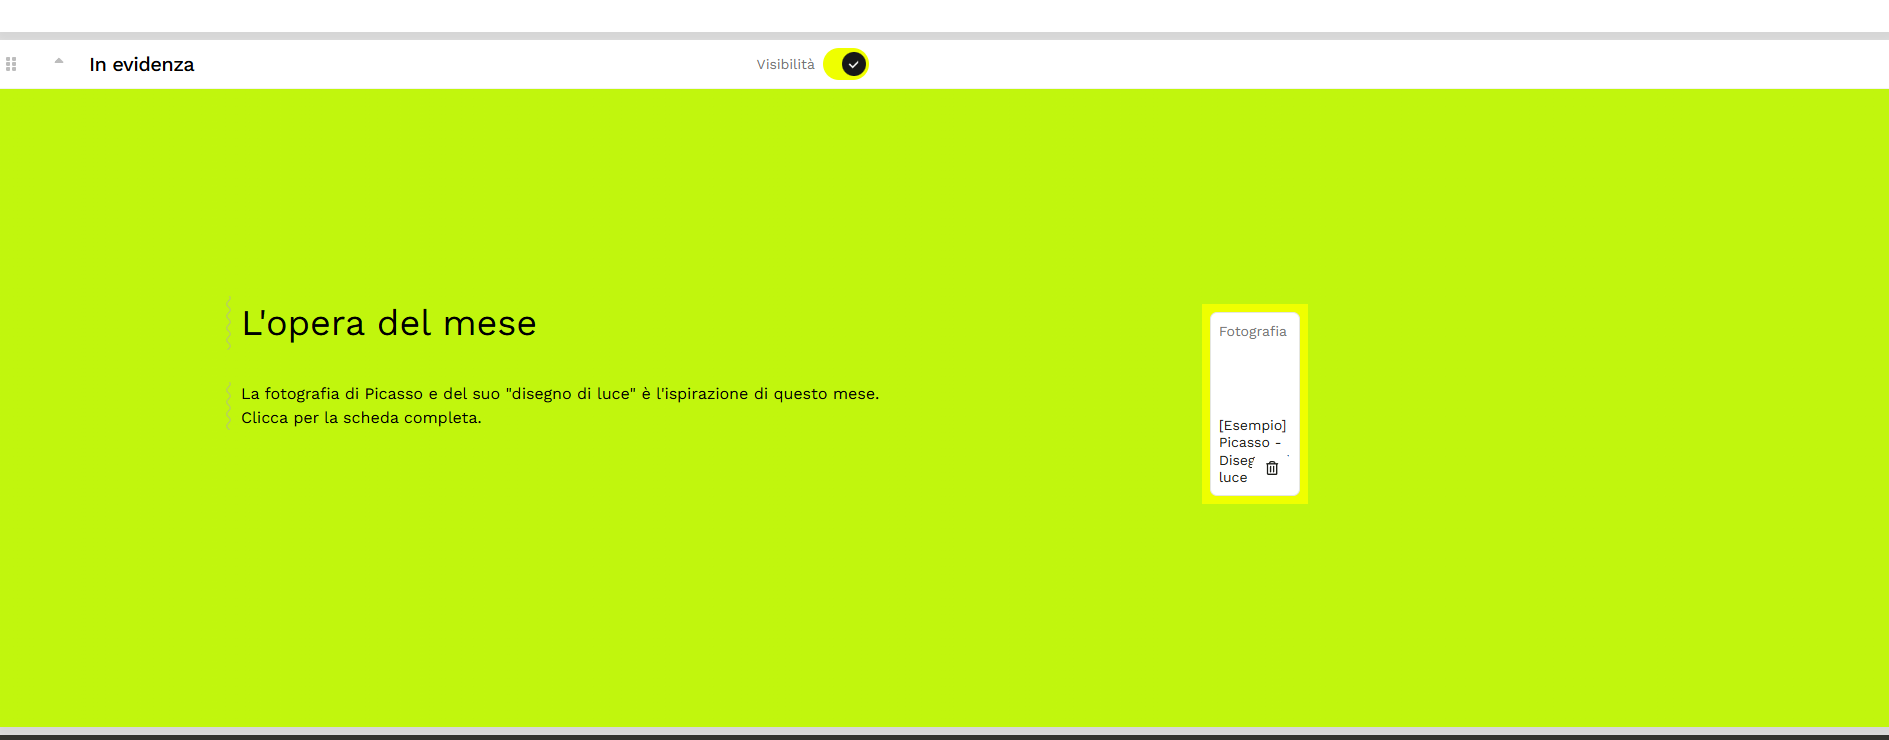Collapse the In evidenza section arrow
1889x740 pixels.
(x=59, y=61)
